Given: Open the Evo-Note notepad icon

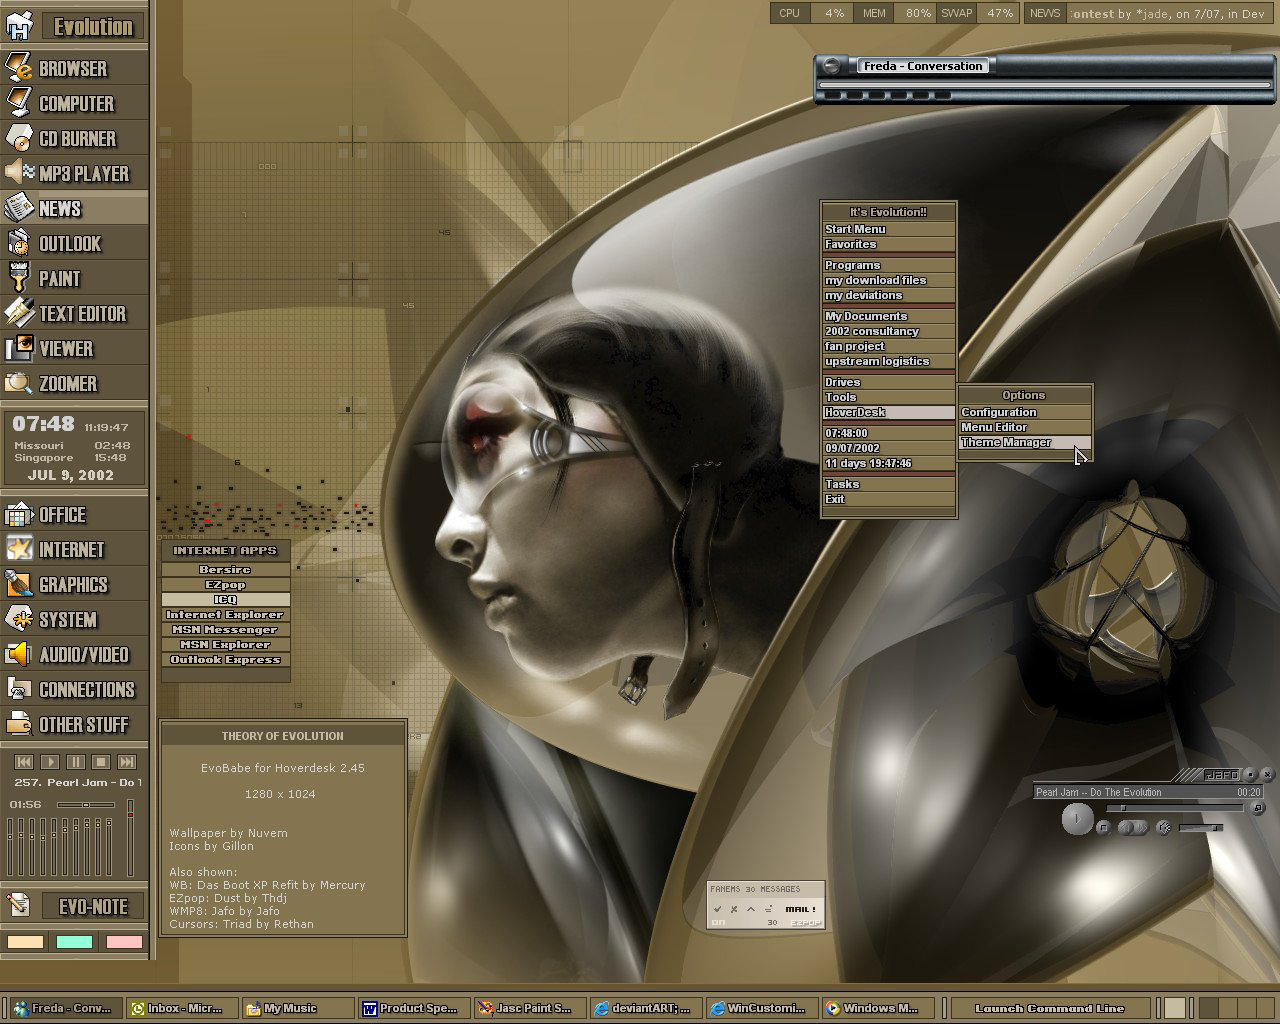Looking at the screenshot, I should [19, 906].
